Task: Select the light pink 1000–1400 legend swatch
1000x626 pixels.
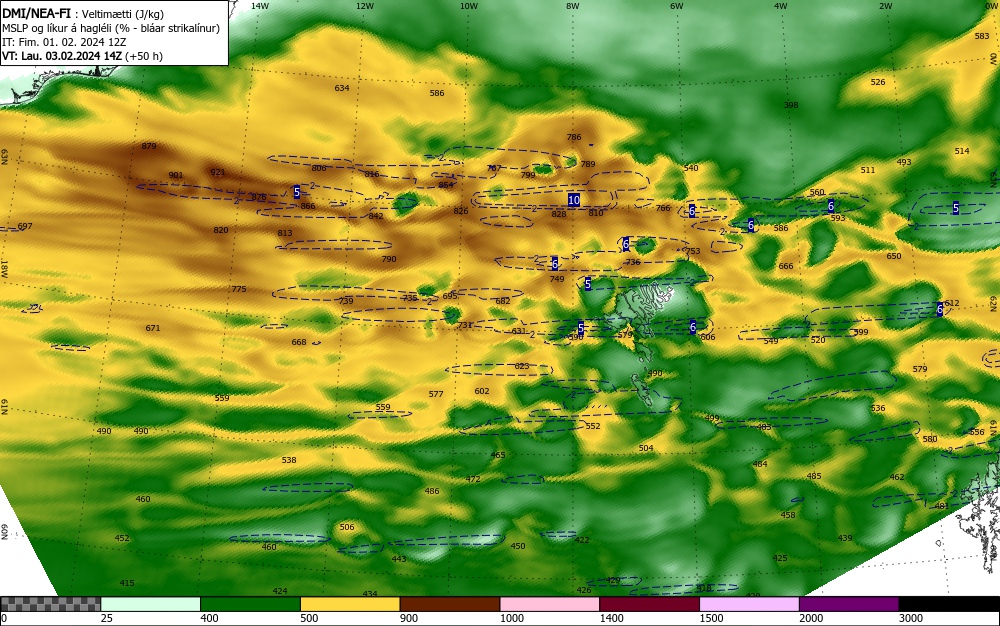Action: [x=550, y=604]
